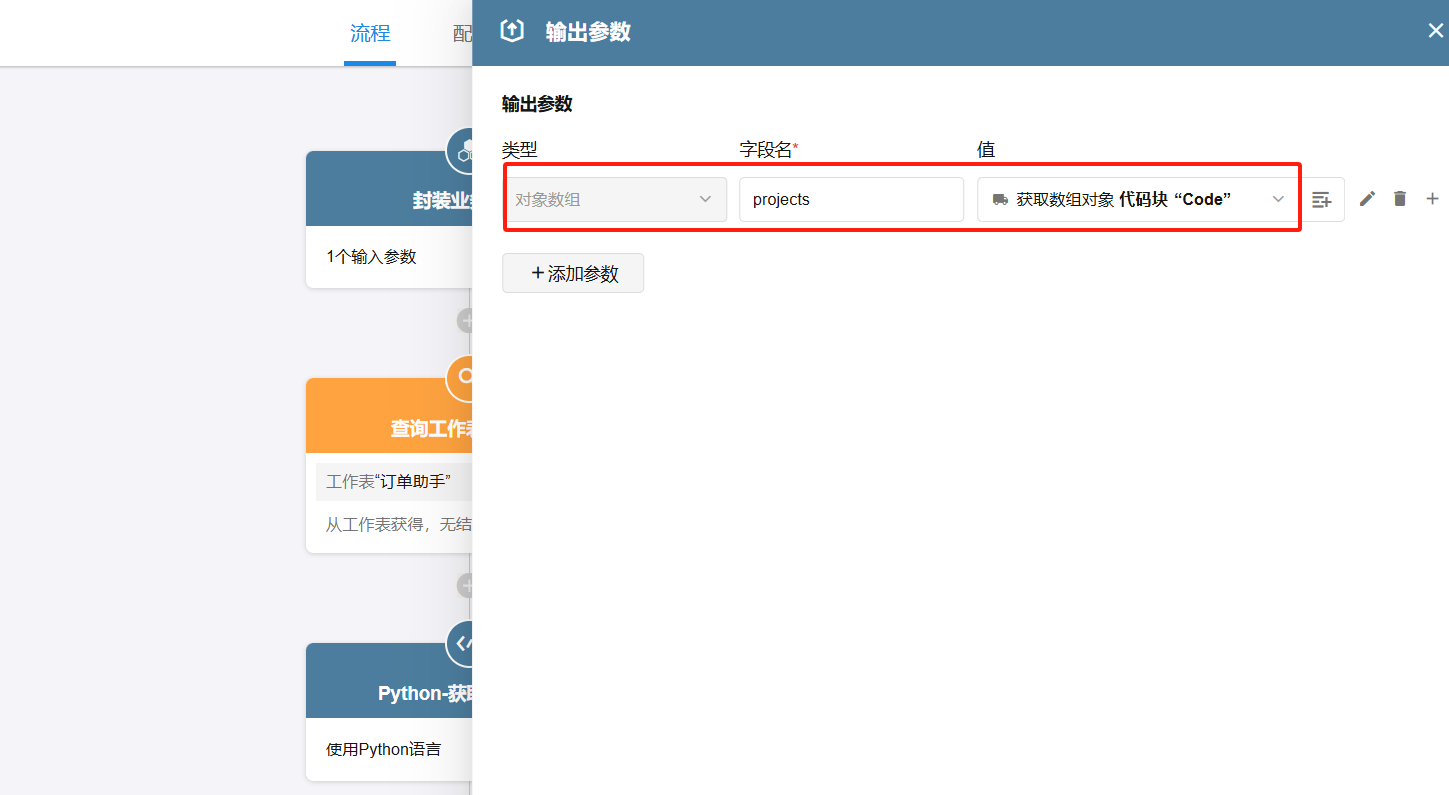Click the output icon in the blue panel header

tap(512, 31)
